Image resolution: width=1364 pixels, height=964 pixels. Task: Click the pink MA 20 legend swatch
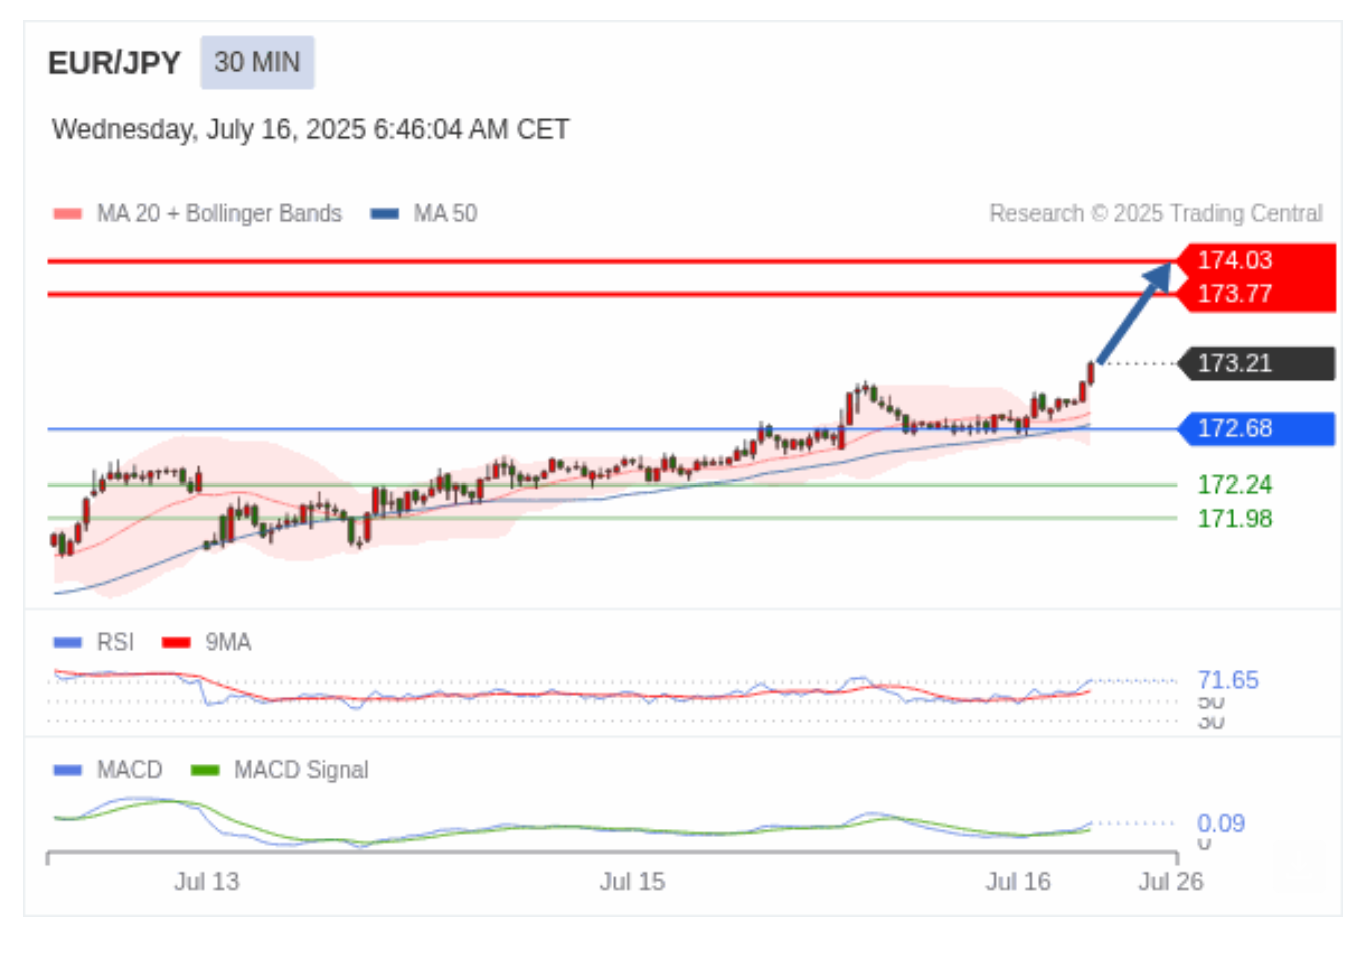tap(67, 213)
